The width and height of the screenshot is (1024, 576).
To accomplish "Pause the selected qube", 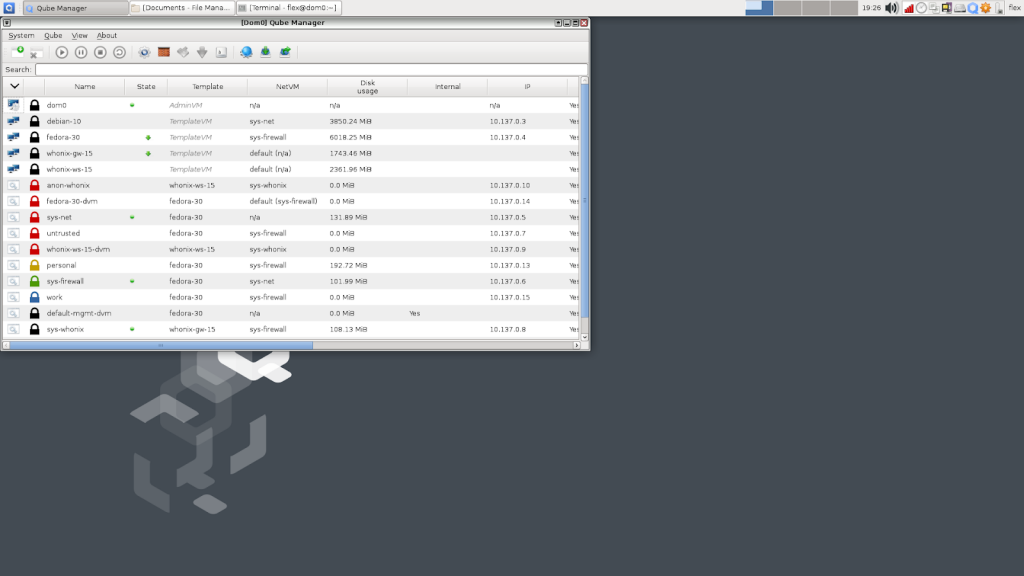I will [x=81, y=52].
